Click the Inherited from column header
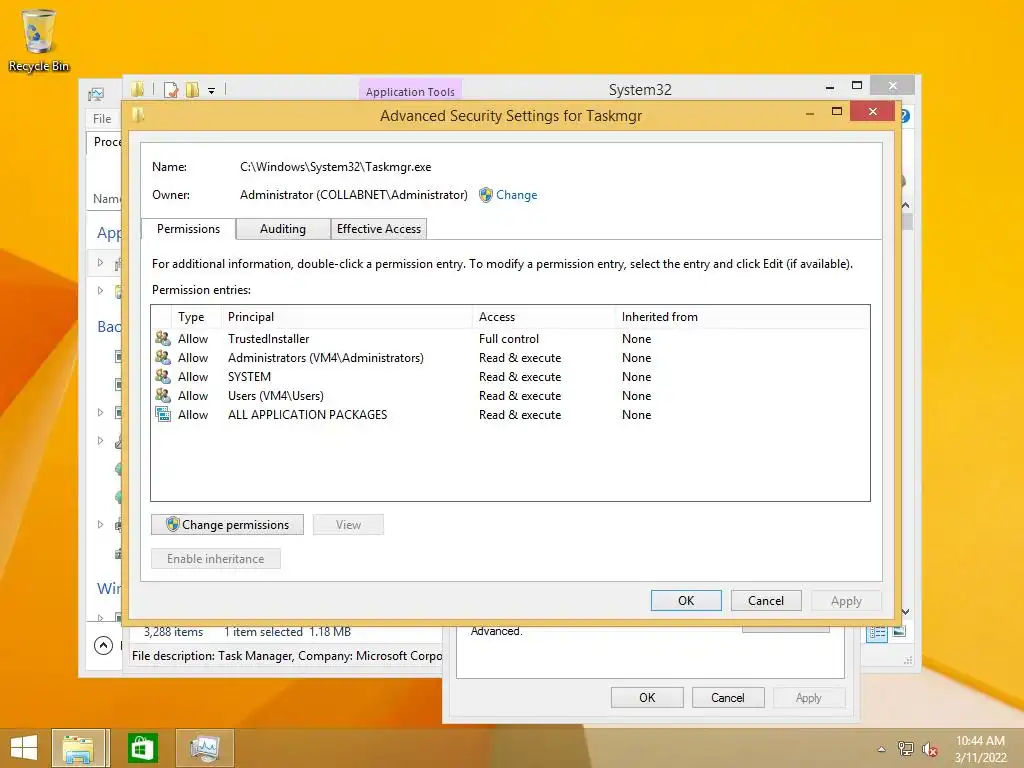 742,317
